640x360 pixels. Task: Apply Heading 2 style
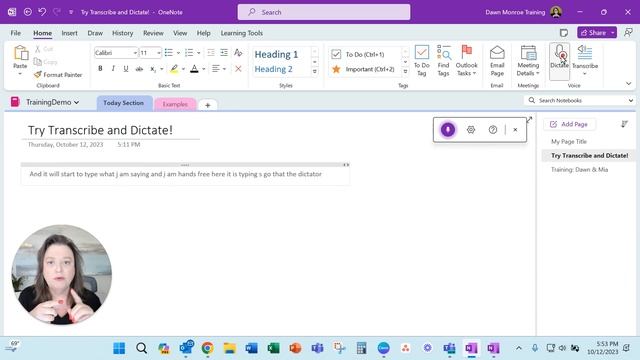pyautogui.click(x=273, y=69)
